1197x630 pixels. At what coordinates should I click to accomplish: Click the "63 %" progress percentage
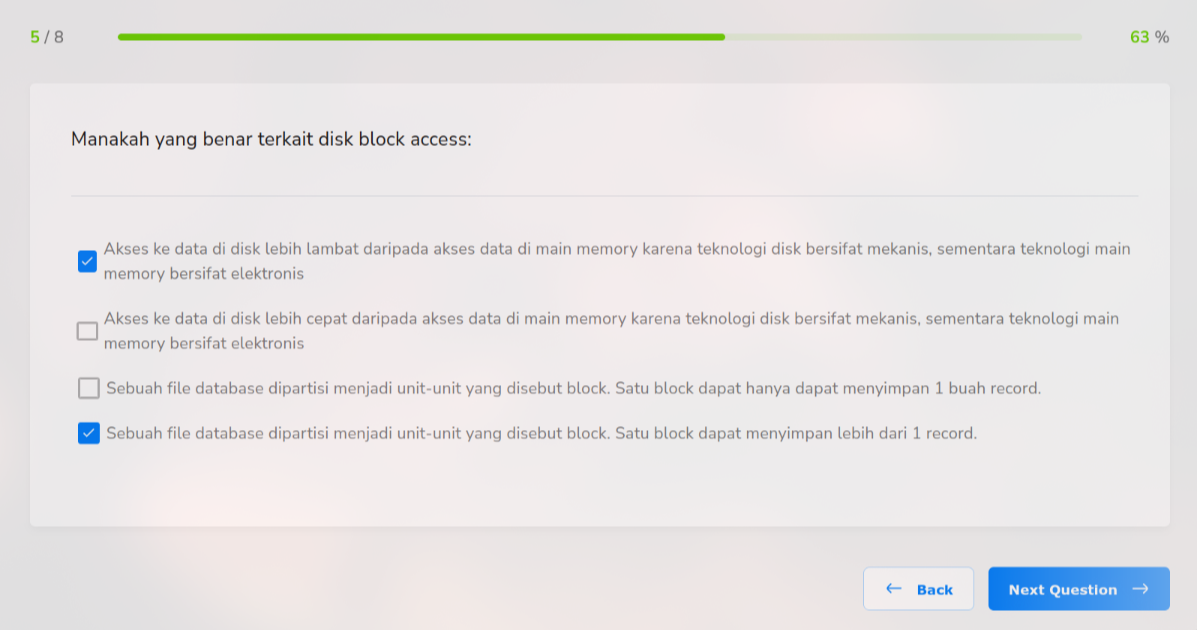point(1149,37)
